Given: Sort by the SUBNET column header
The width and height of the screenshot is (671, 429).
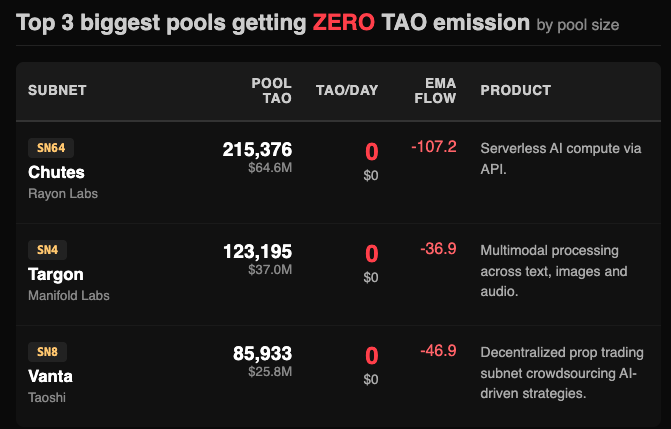Looking at the screenshot, I should point(57,90).
